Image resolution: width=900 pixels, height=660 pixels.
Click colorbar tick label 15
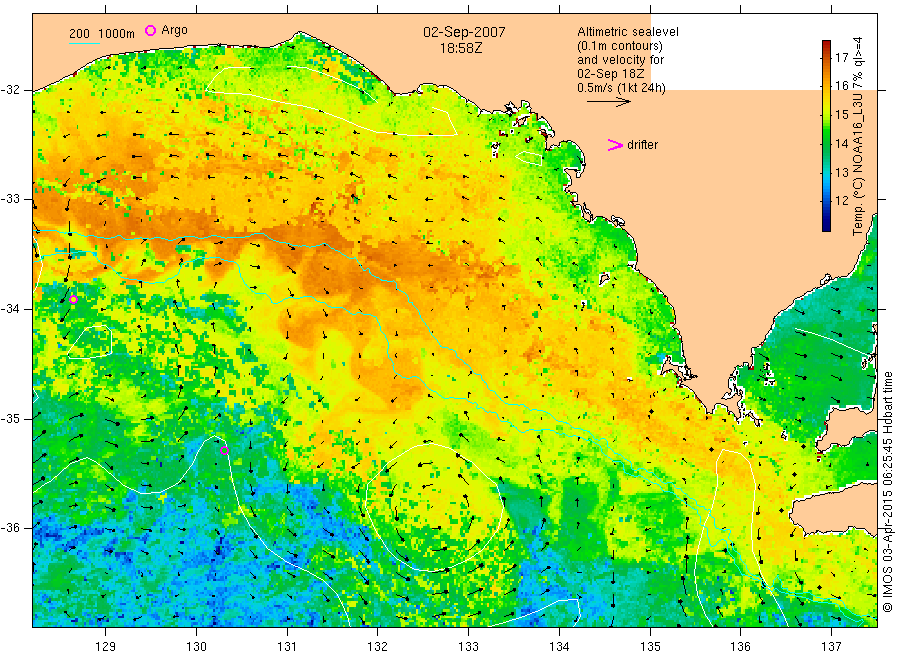pos(841,115)
